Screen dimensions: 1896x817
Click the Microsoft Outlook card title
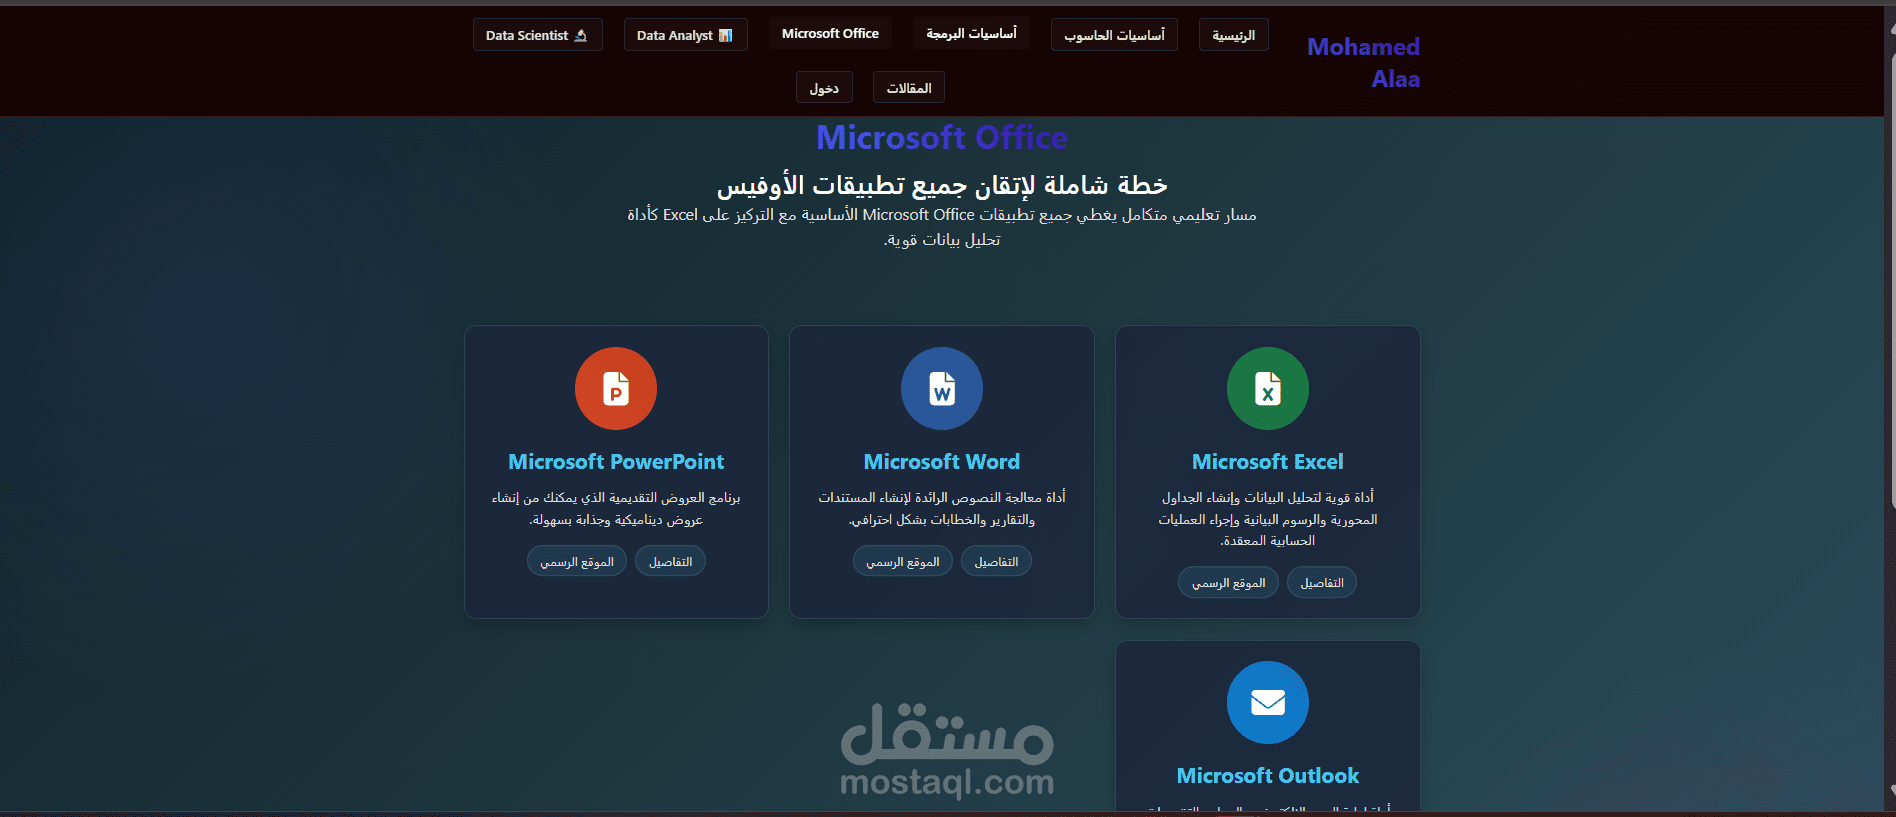(x=1268, y=776)
